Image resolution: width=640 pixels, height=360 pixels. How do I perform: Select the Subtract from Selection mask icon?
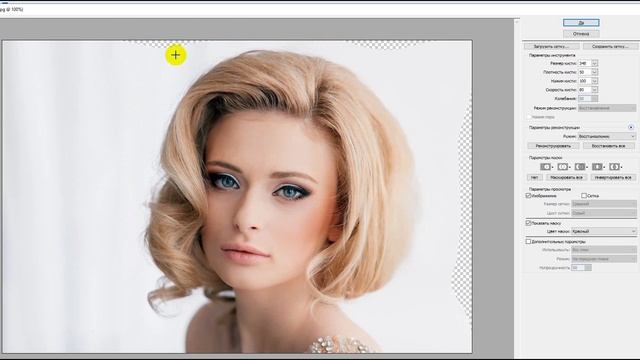pyautogui.click(x=580, y=167)
